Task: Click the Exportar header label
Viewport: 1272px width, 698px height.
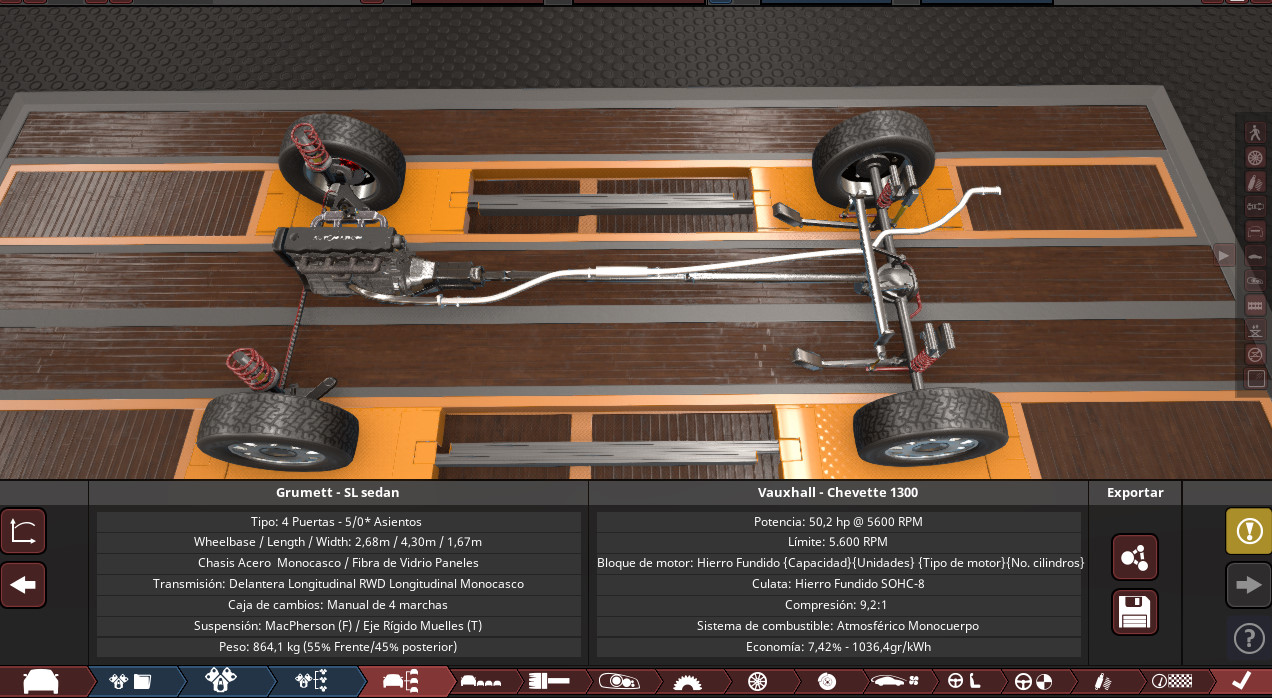Action: coord(1135,492)
